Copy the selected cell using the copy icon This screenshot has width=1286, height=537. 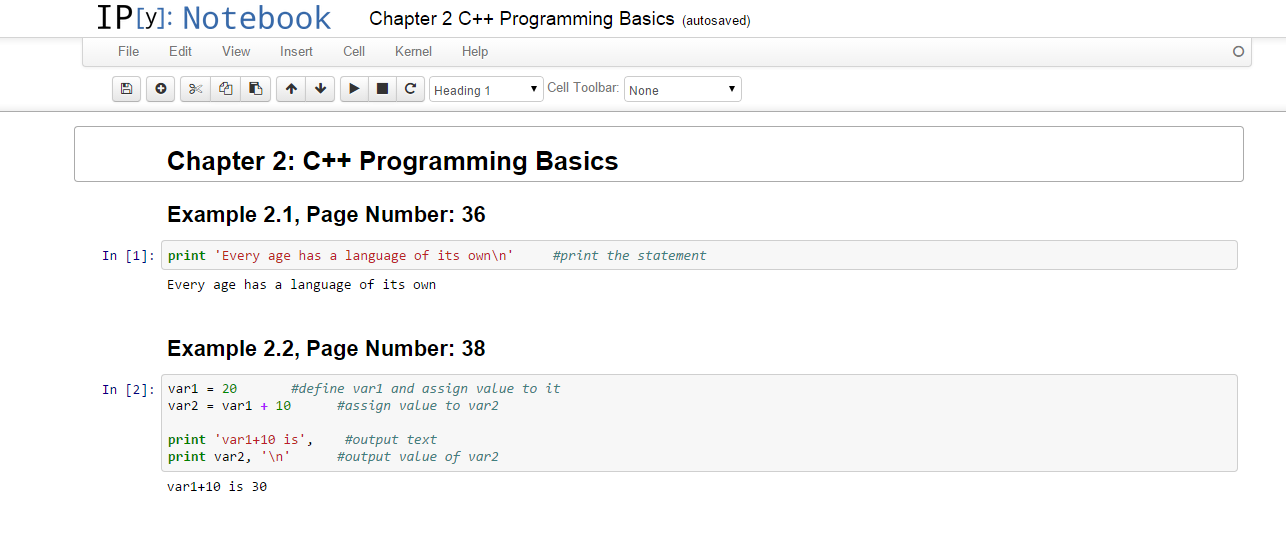coord(225,89)
